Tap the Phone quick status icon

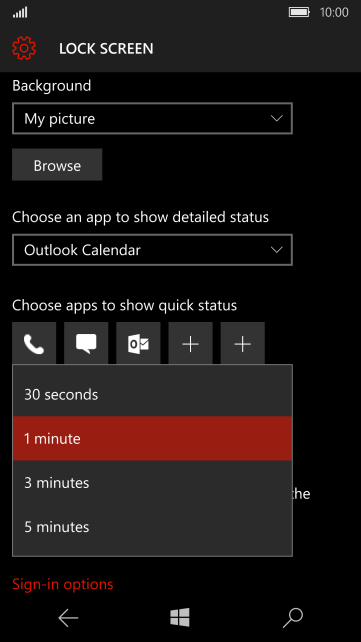(x=34, y=343)
